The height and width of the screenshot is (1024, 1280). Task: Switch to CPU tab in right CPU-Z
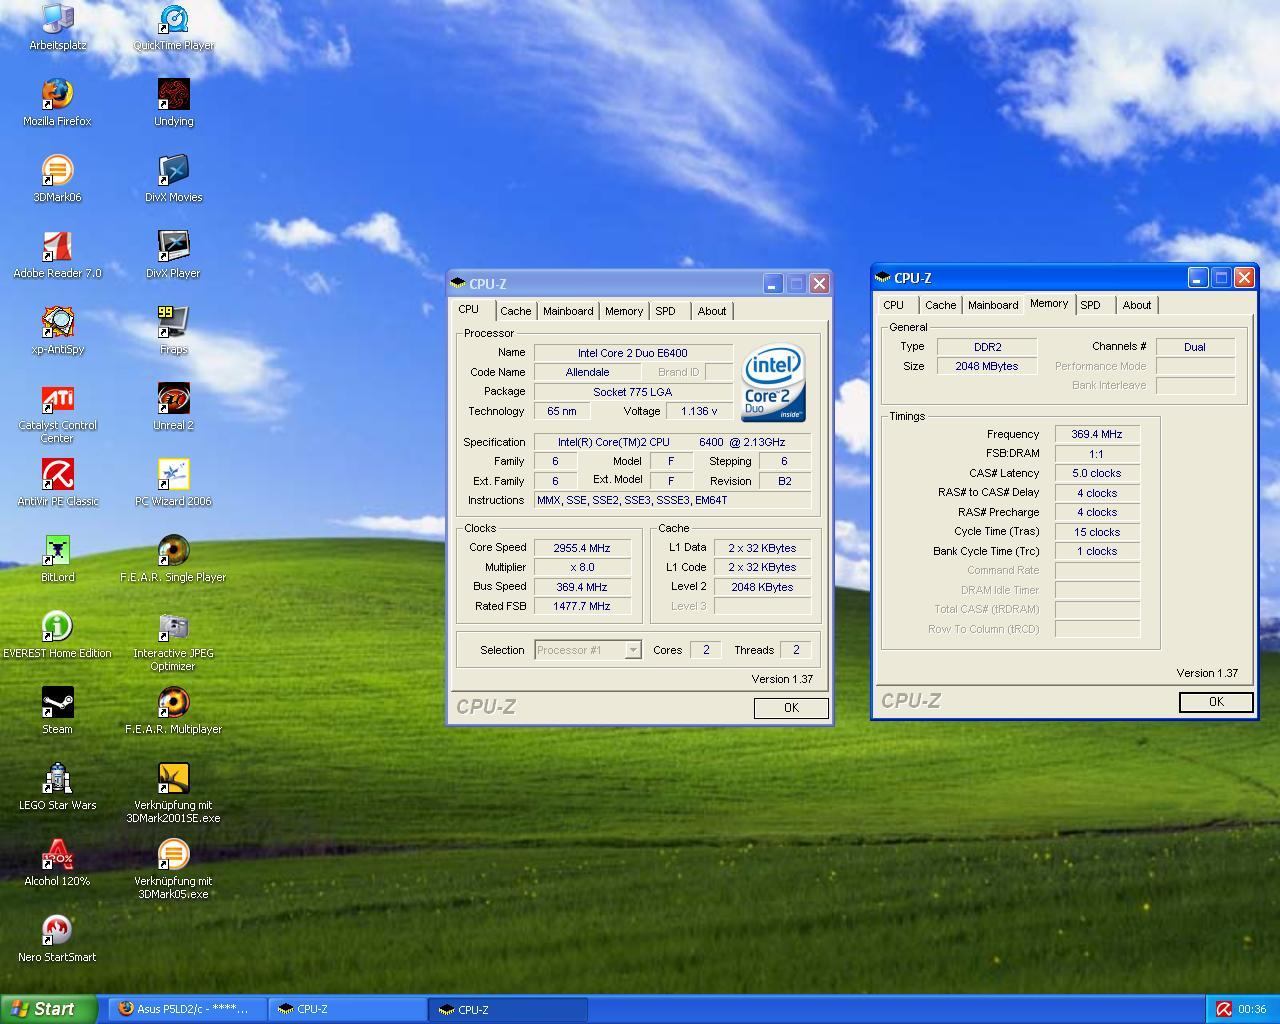click(894, 305)
